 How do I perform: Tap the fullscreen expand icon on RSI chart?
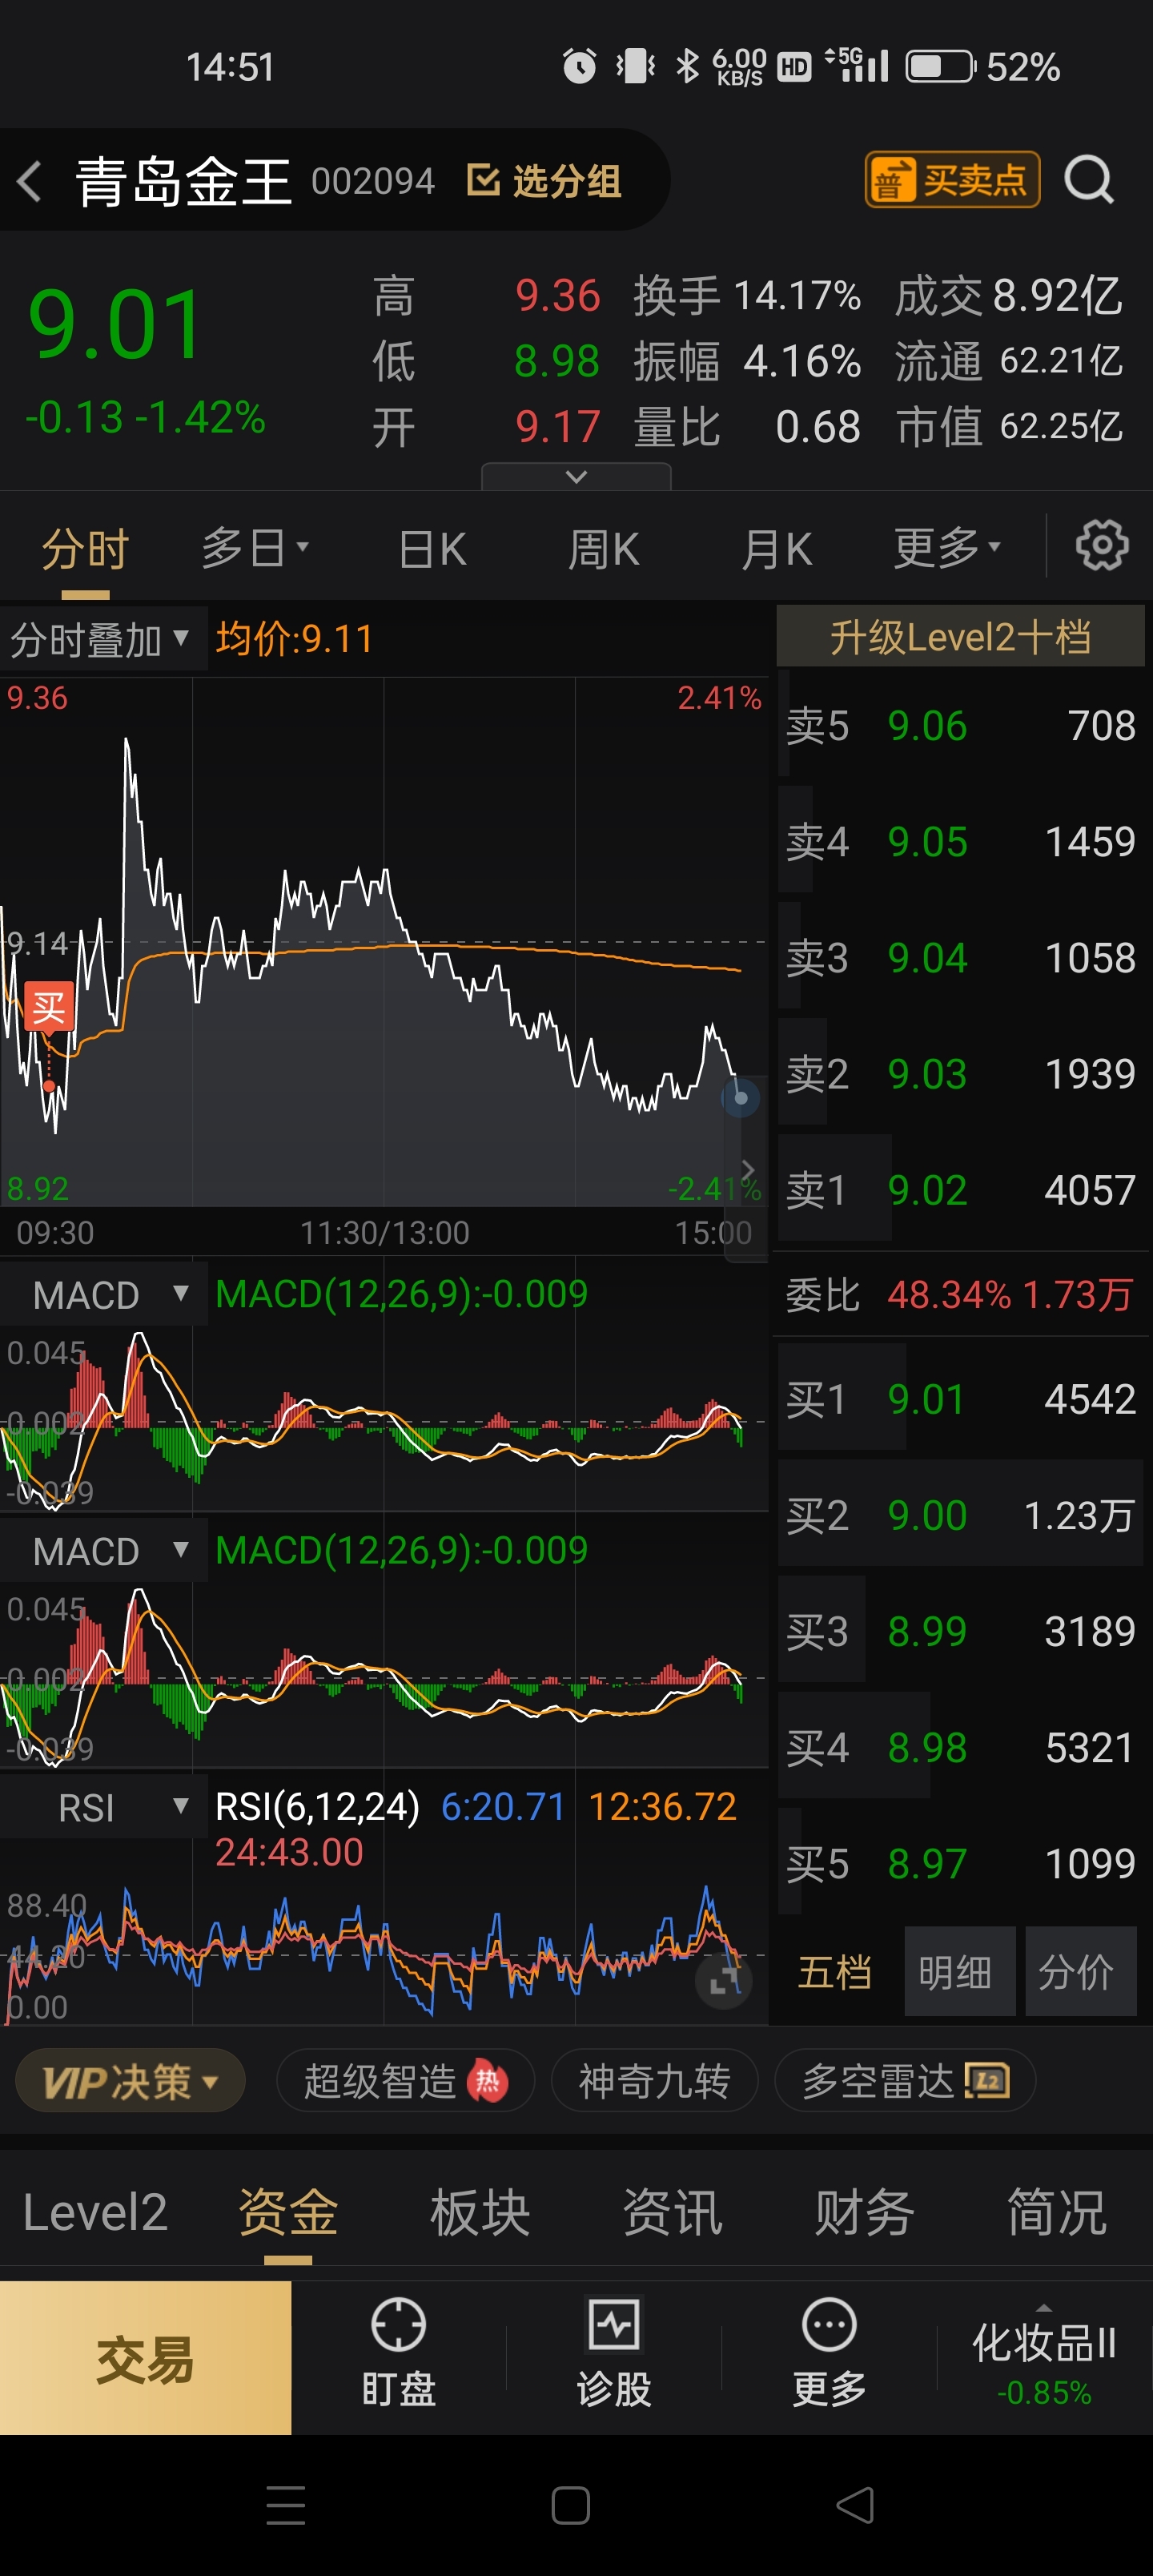coord(722,1980)
